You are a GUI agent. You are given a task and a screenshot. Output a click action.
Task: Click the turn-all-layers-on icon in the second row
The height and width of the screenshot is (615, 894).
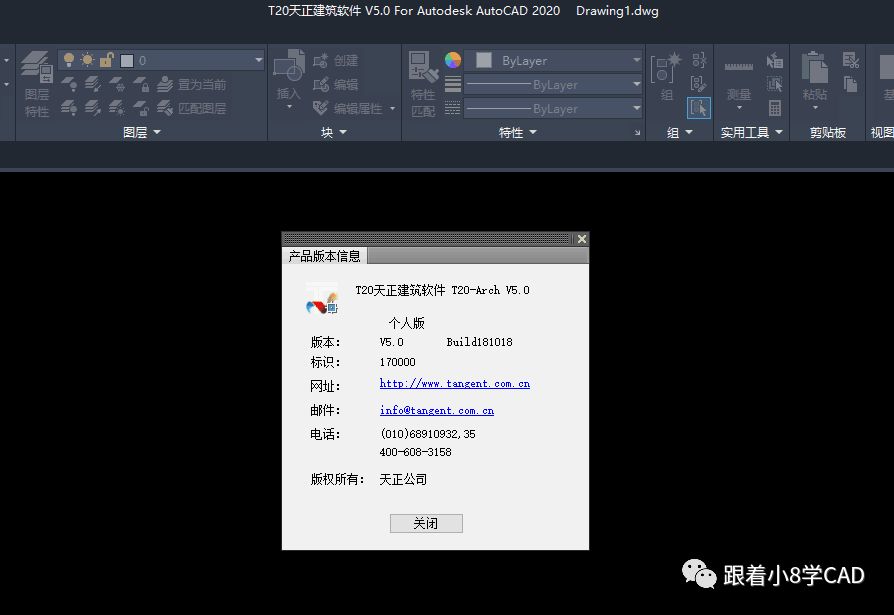point(69,108)
